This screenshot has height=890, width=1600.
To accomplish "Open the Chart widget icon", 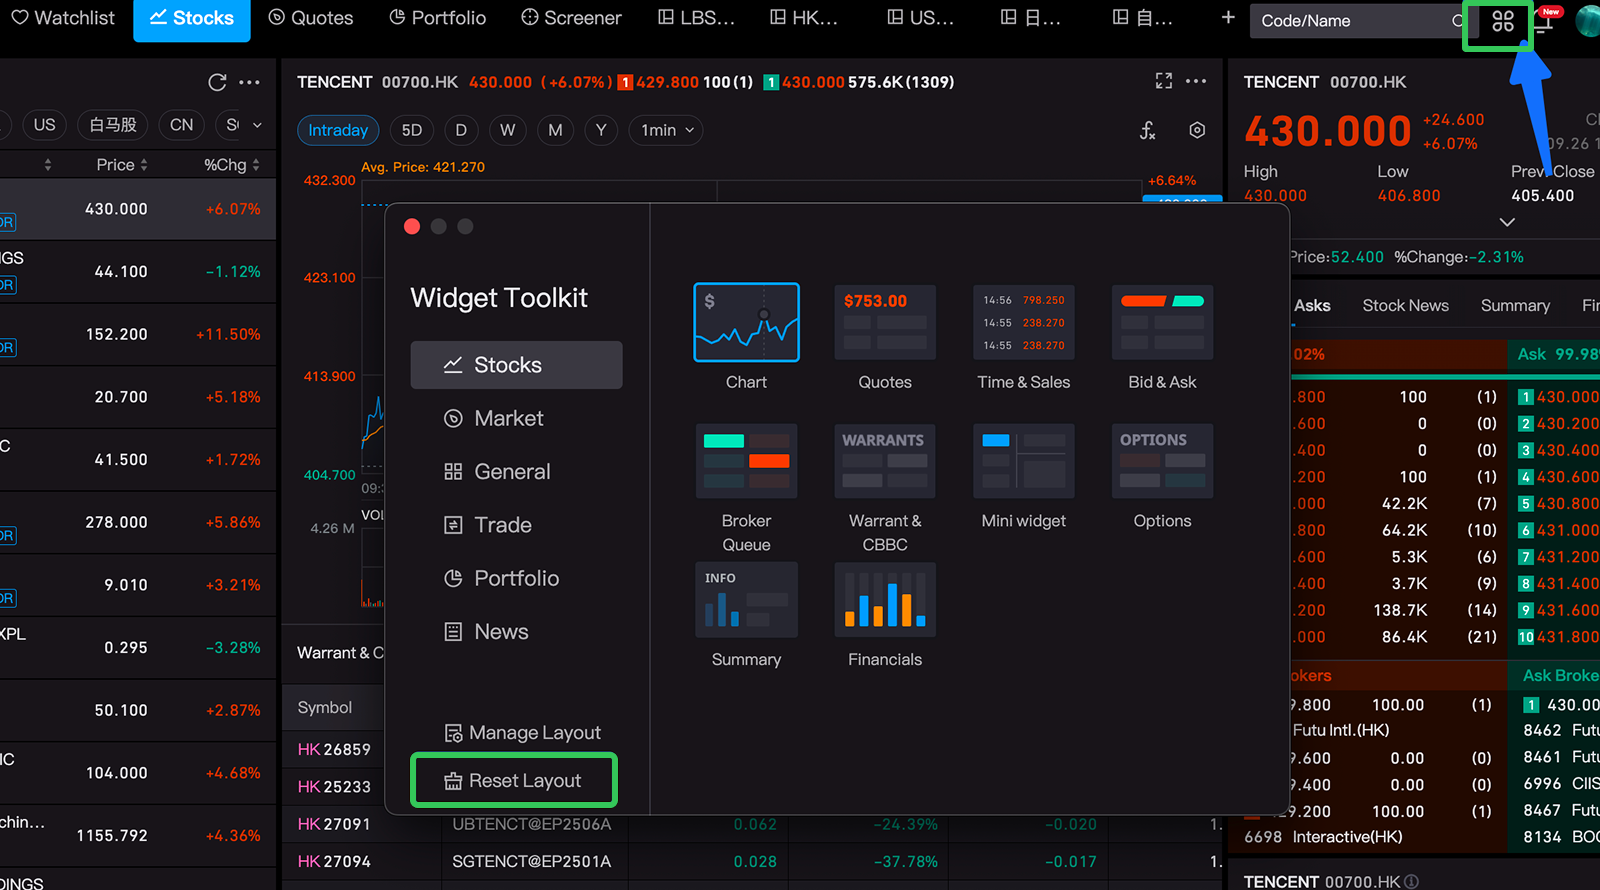I will pos(746,322).
